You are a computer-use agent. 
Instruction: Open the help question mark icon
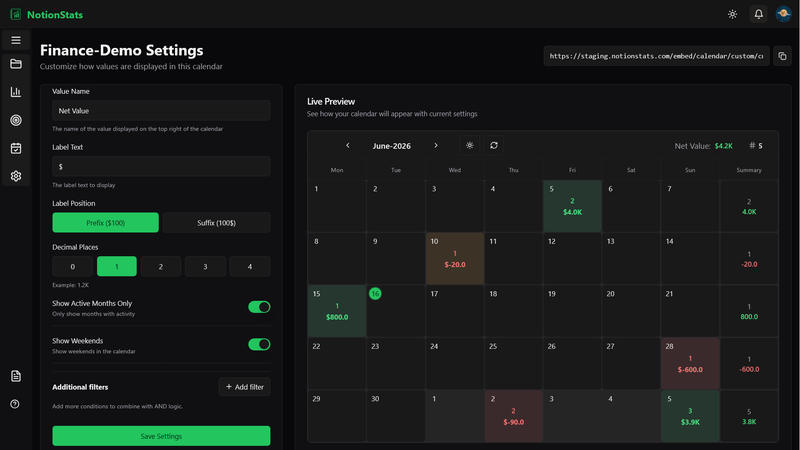15,404
